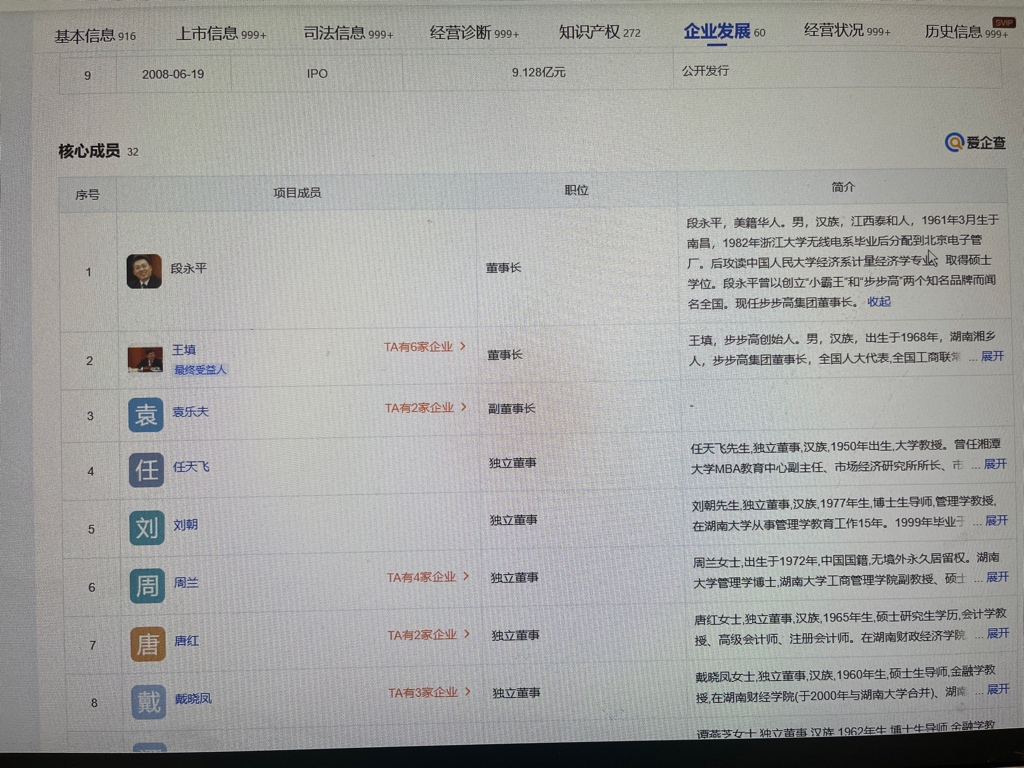
Task: Click the 任 avatar icon
Action: [x=146, y=471]
